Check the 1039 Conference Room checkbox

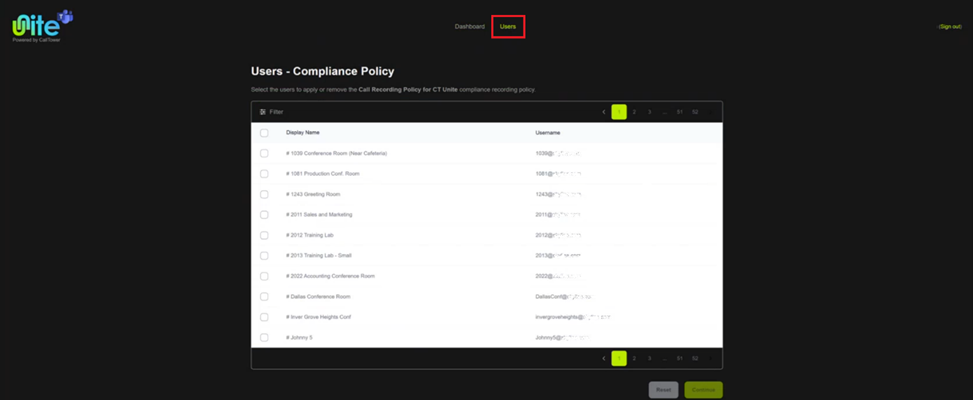[264, 153]
